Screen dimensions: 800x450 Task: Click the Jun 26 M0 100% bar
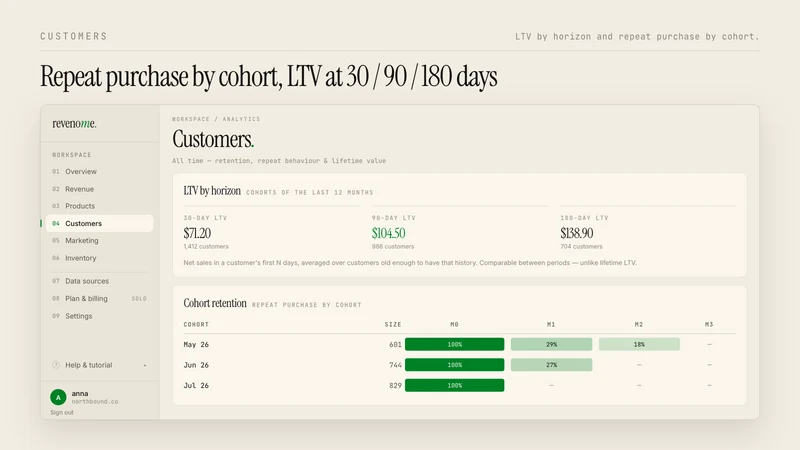[x=455, y=365]
